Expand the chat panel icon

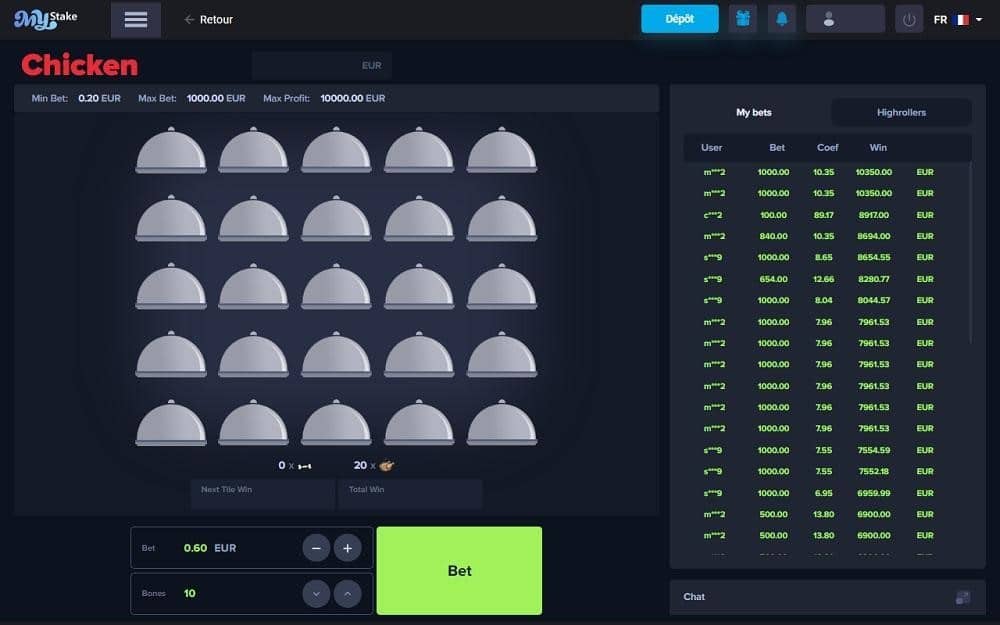[x=962, y=597]
